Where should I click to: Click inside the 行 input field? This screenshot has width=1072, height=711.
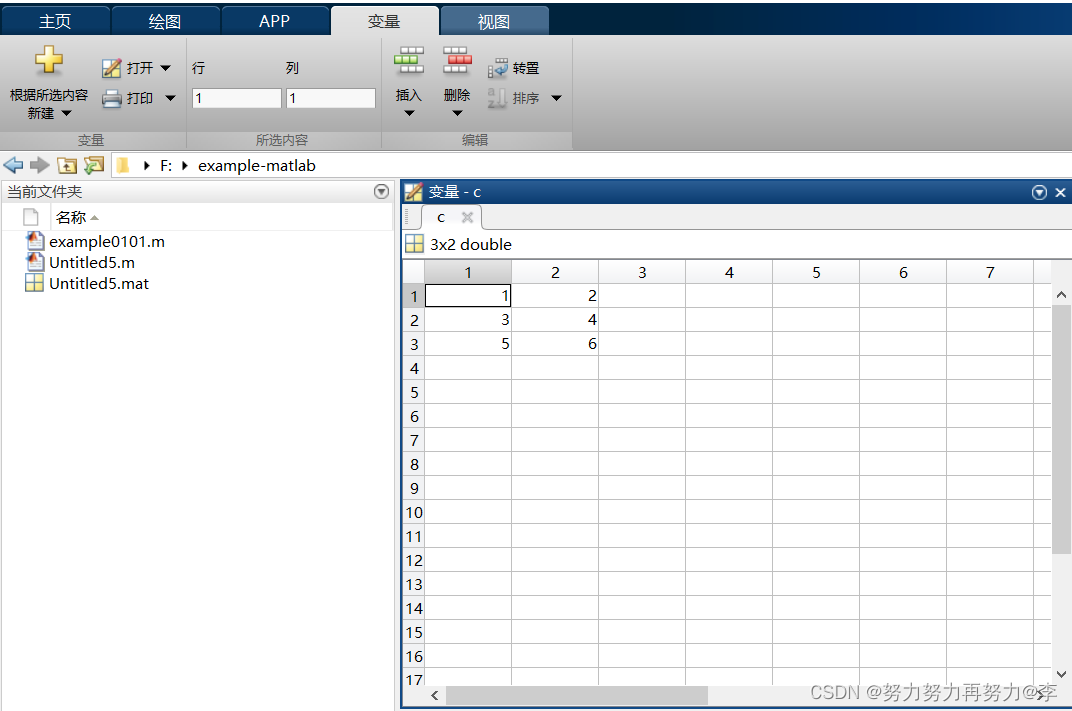tap(236, 98)
